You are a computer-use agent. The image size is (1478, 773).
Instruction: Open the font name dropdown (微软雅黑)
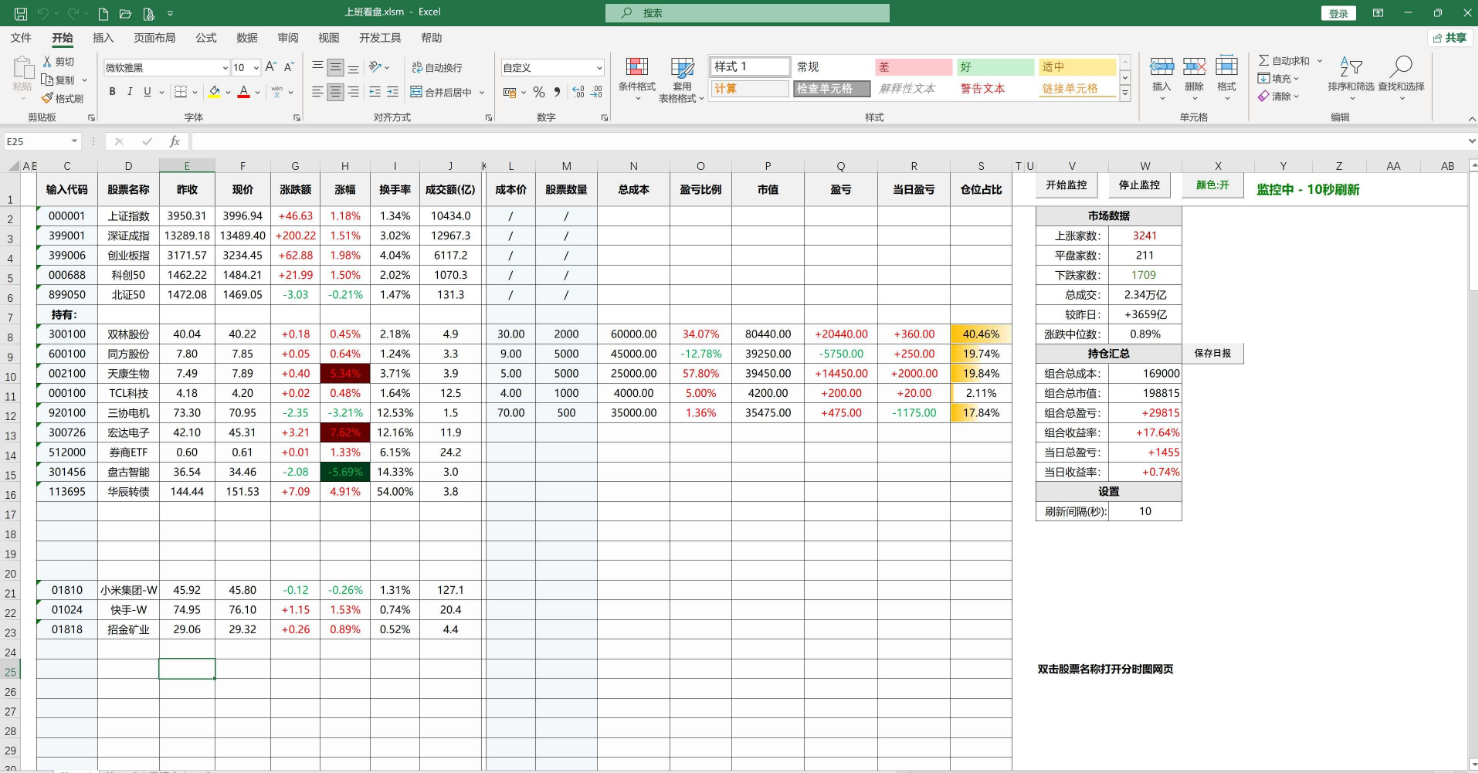pos(225,68)
